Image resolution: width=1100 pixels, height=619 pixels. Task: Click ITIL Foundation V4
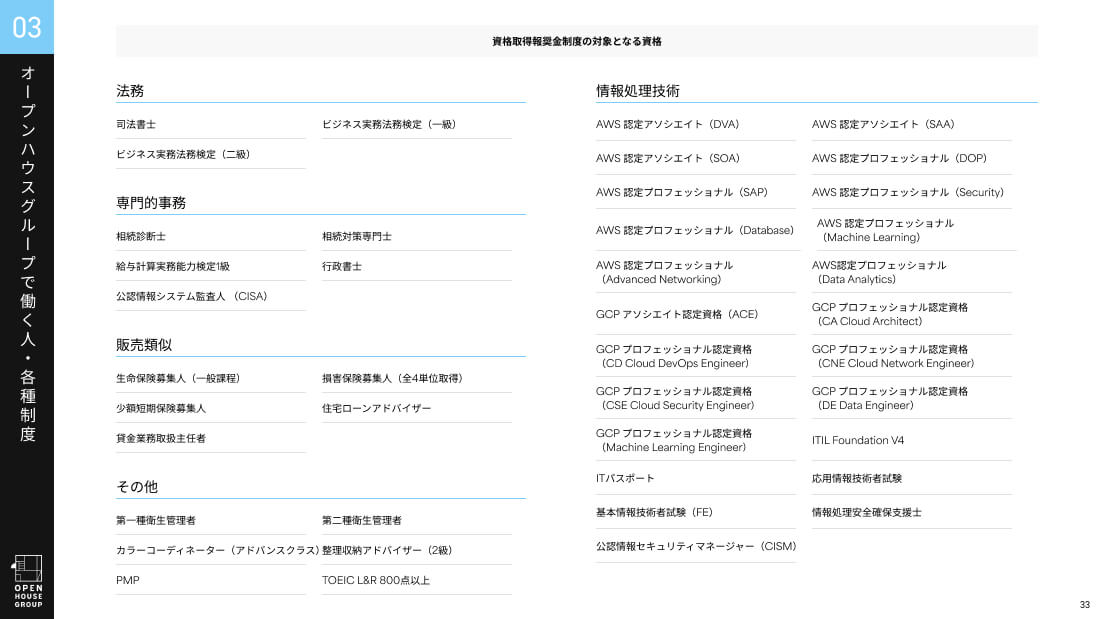pos(858,441)
